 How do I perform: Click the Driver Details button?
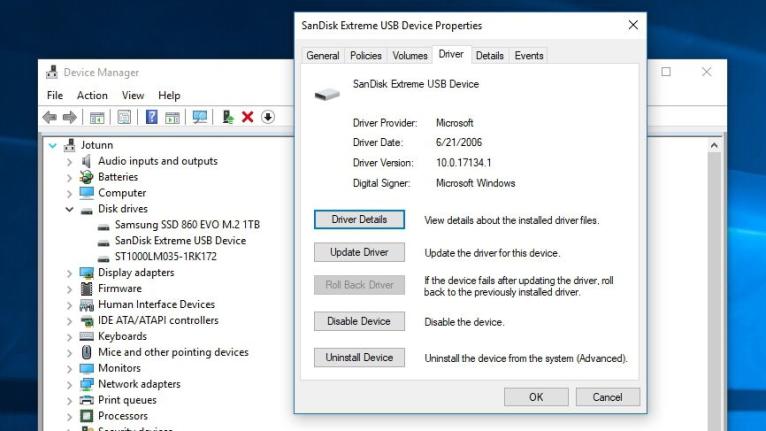[x=359, y=219]
